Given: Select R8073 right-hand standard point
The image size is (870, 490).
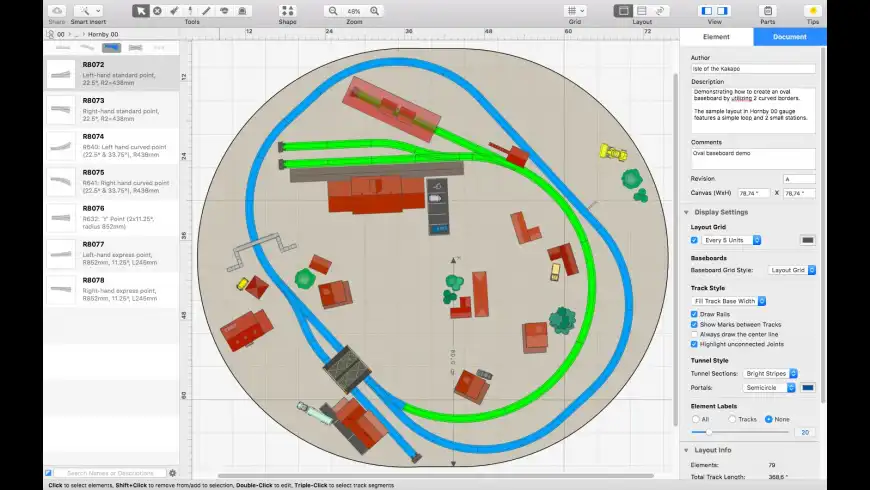Looking at the screenshot, I should (x=112, y=109).
